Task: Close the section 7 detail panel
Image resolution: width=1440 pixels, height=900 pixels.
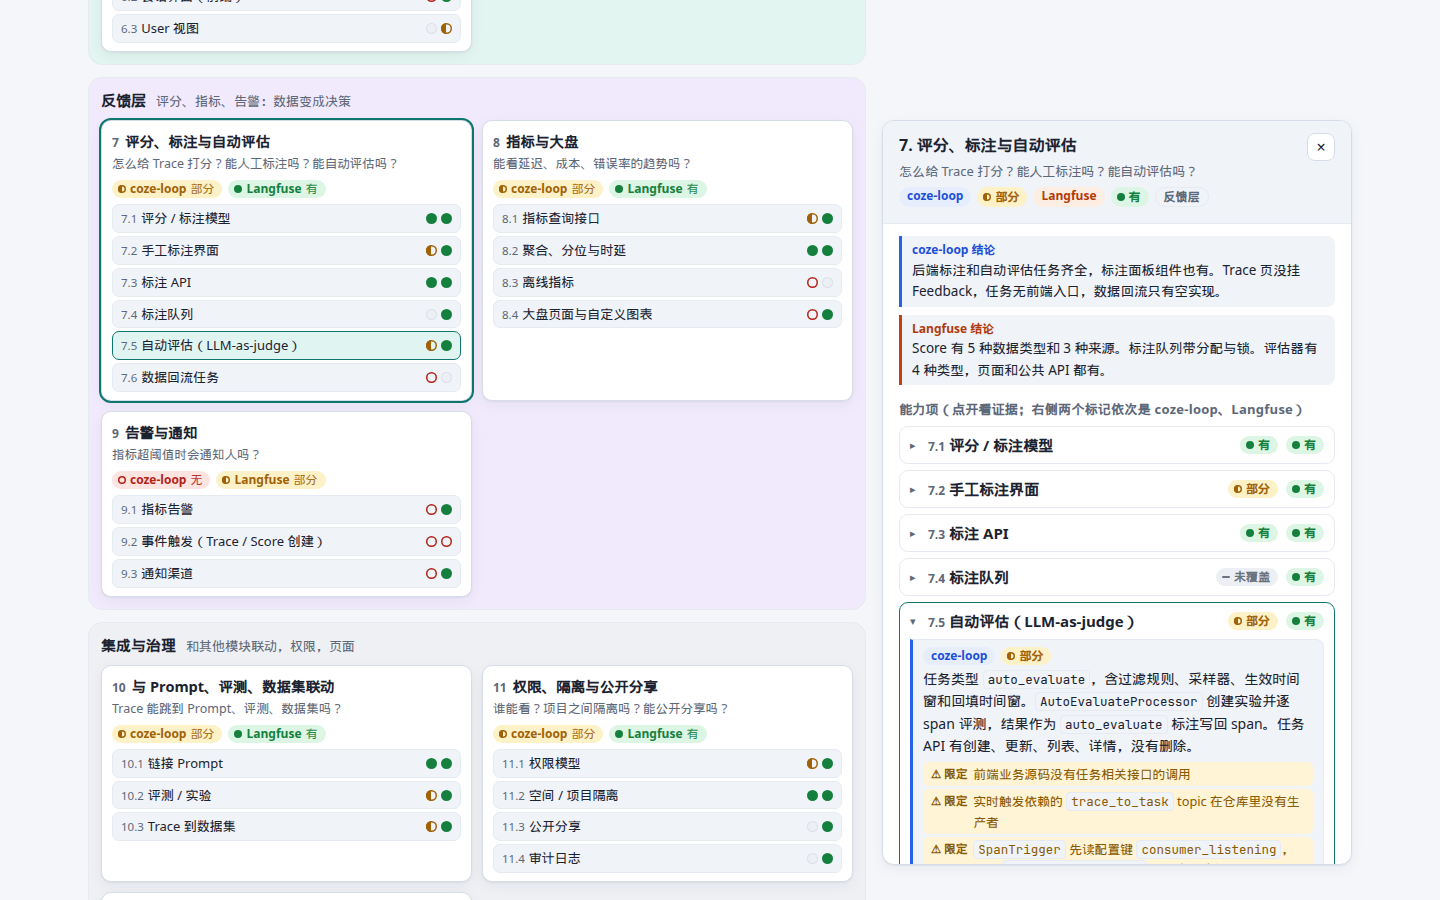Action: [1320, 147]
